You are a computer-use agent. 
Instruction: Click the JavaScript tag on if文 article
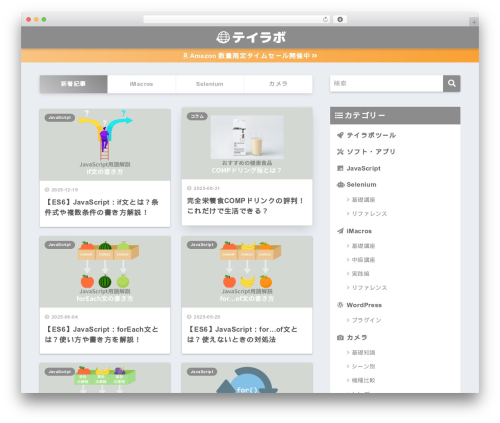[x=60, y=118]
